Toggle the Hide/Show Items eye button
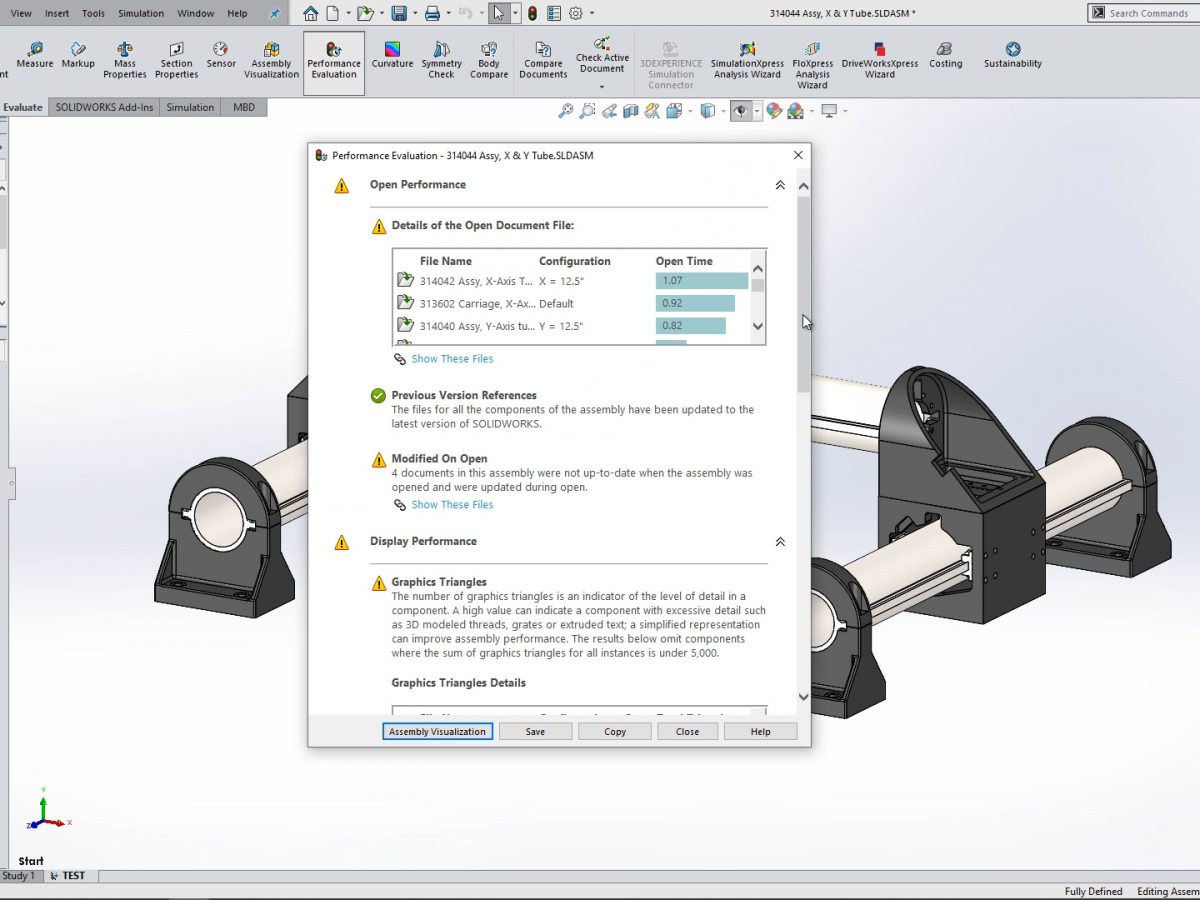 coord(741,111)
